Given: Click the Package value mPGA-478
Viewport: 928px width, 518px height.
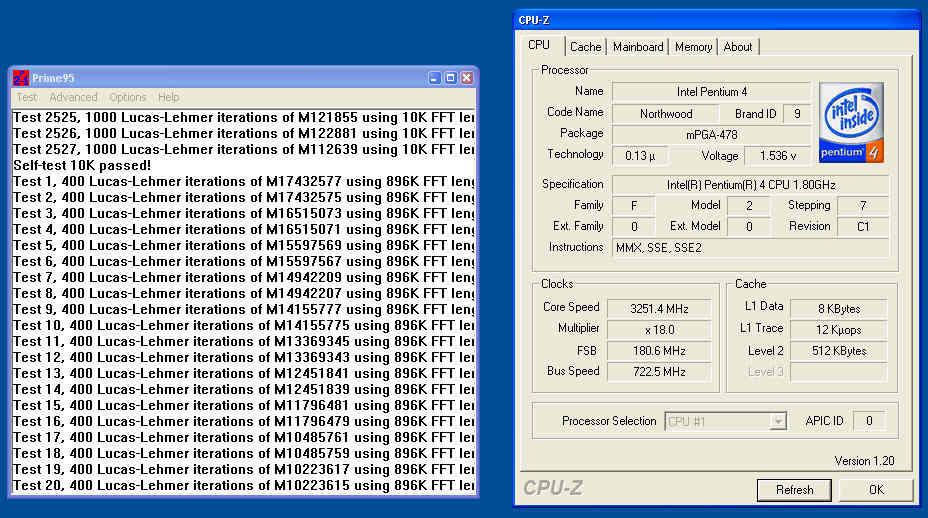Looking at the screenshot, I should pos(711,135).
